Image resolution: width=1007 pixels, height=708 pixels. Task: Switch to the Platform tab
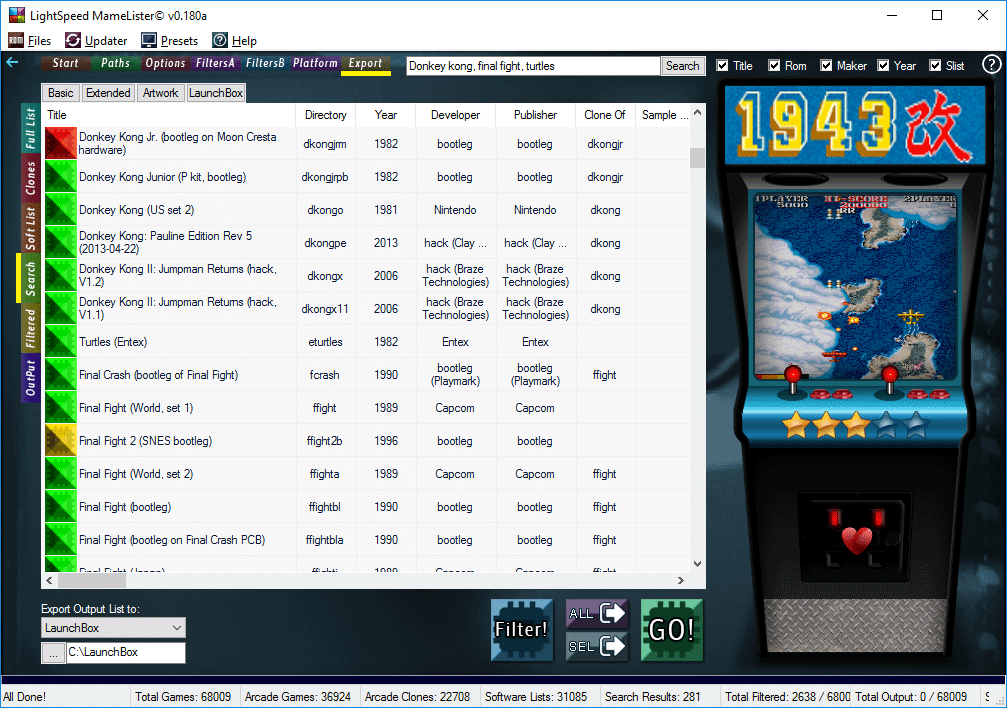(x=315, y=63)
